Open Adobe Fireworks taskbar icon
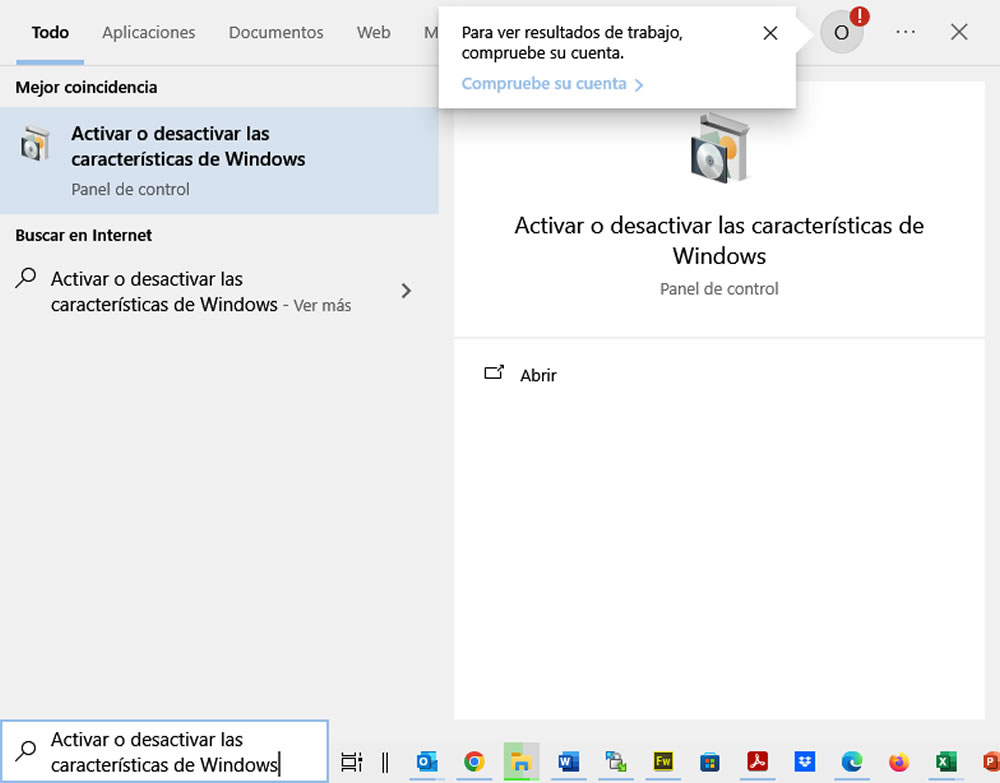Screen dimensions: 1000x783 tap(662, 762)
